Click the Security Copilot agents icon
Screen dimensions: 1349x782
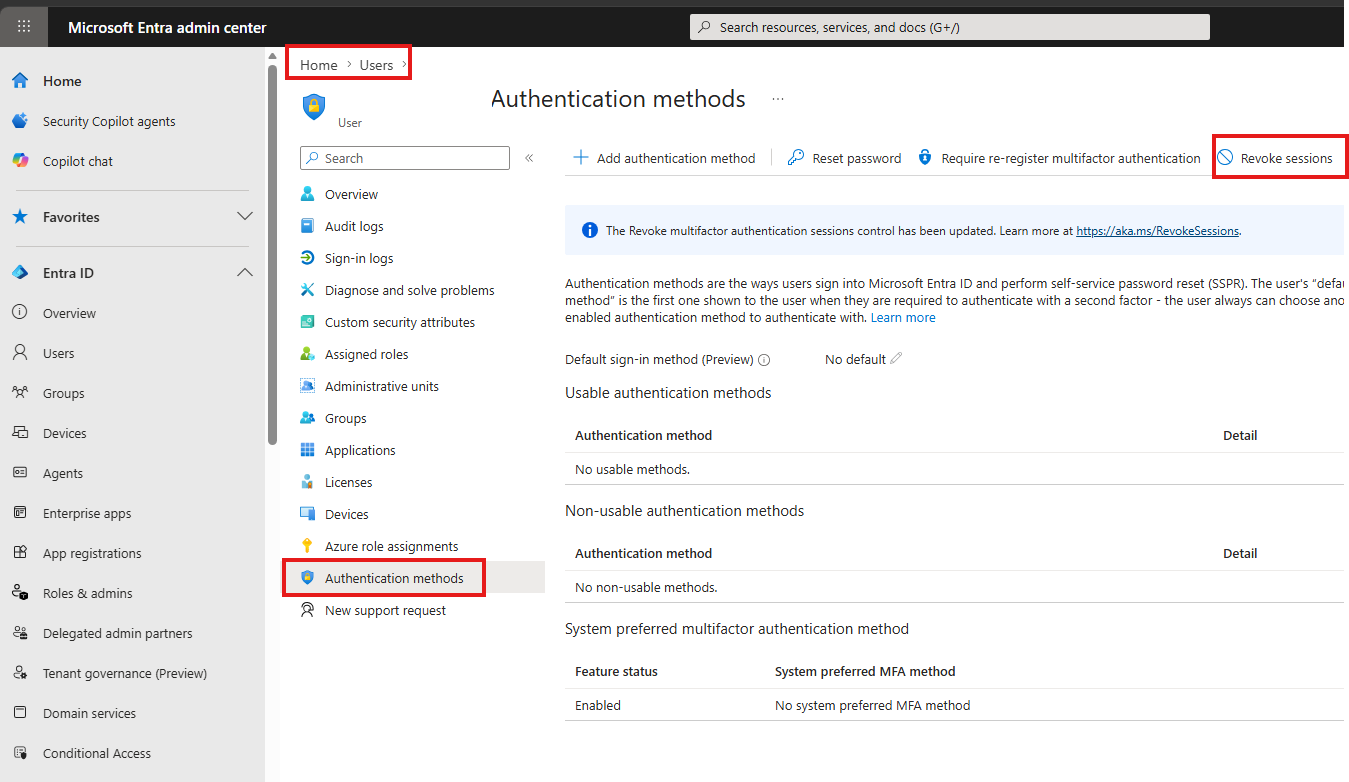click(20, 121)
